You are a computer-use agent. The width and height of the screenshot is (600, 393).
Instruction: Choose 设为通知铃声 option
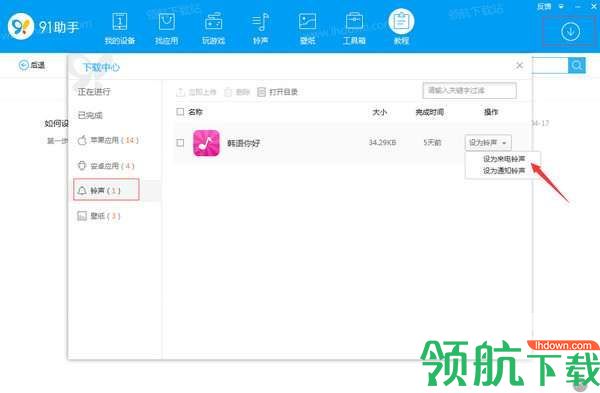[x=504, y=171]
